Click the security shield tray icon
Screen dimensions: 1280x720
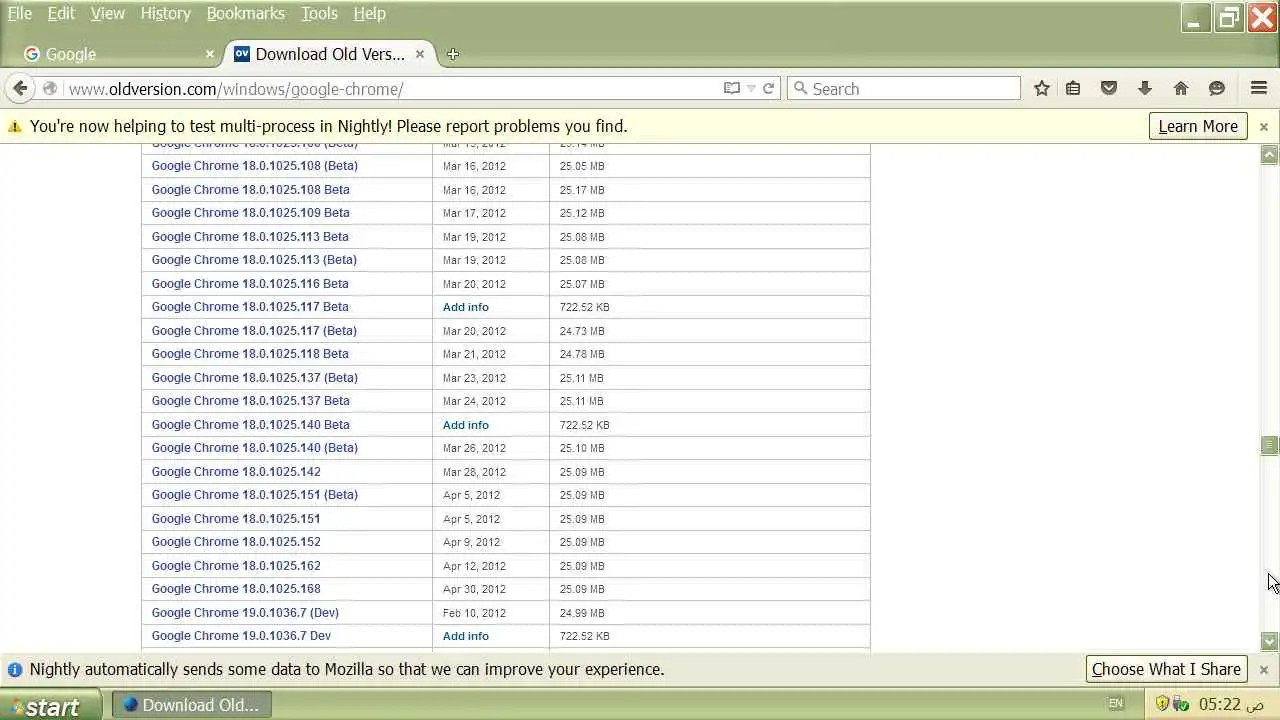[1162, 704]
